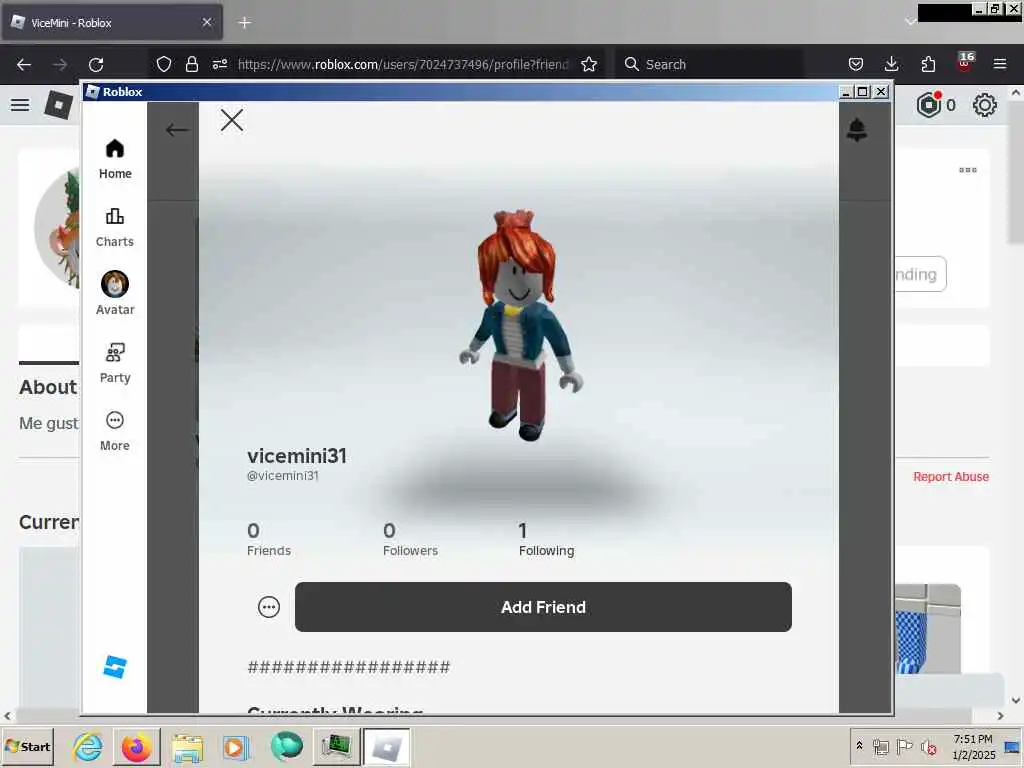Switch to Firefox in the taskbar

coord(136,746)
